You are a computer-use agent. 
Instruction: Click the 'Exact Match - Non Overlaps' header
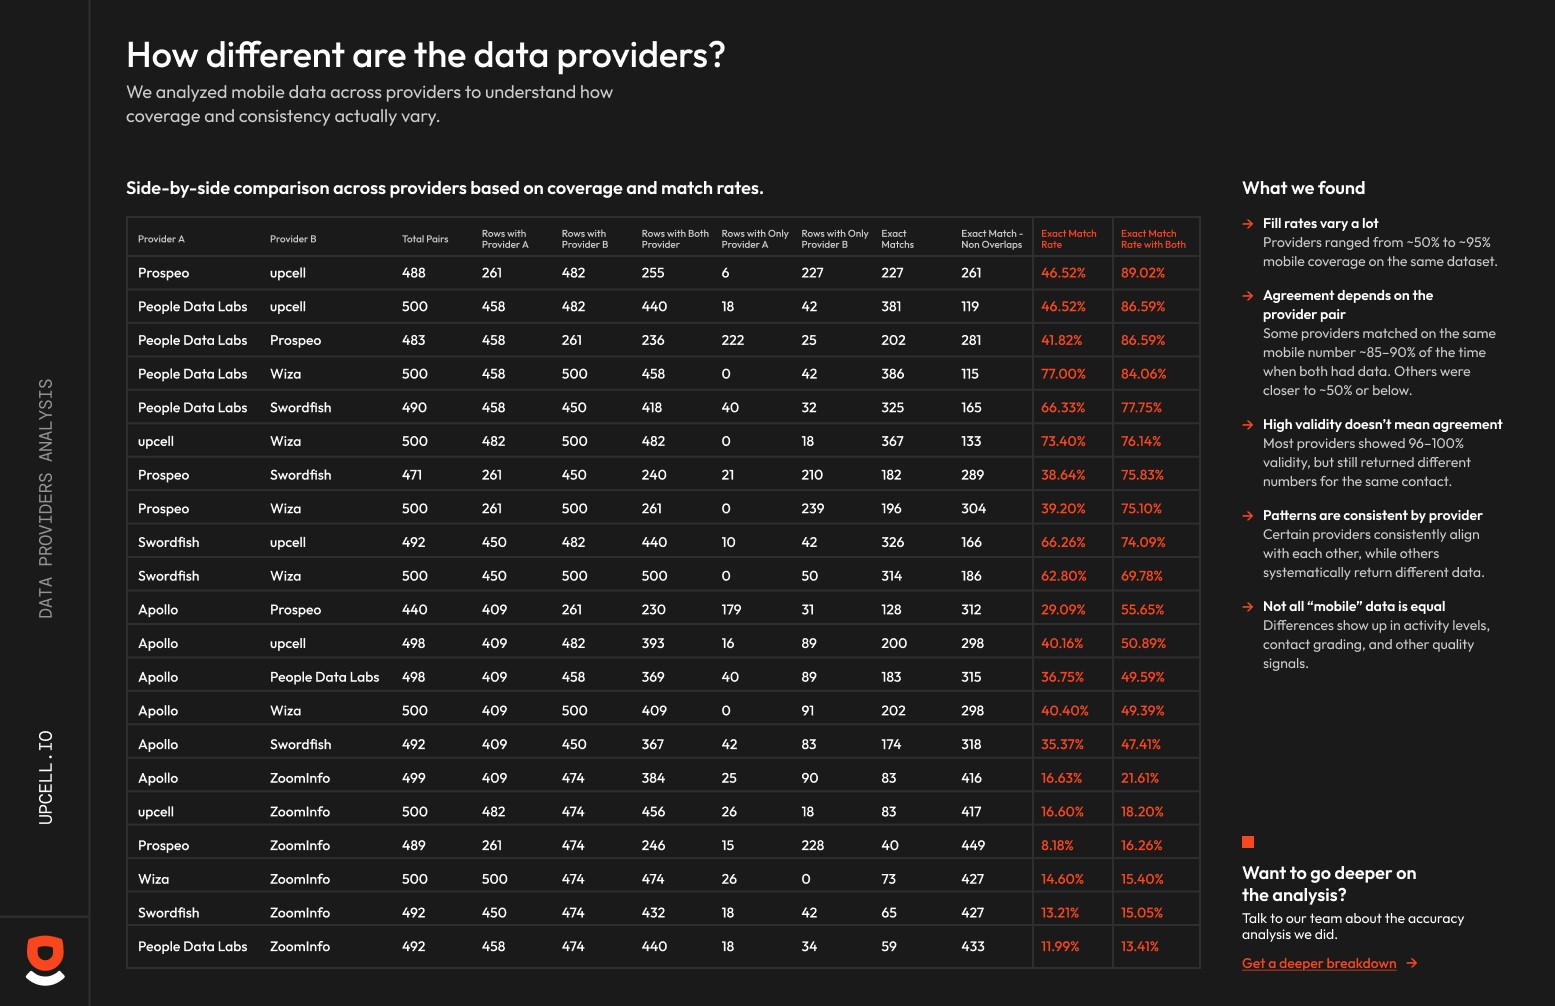pos(992,239)
